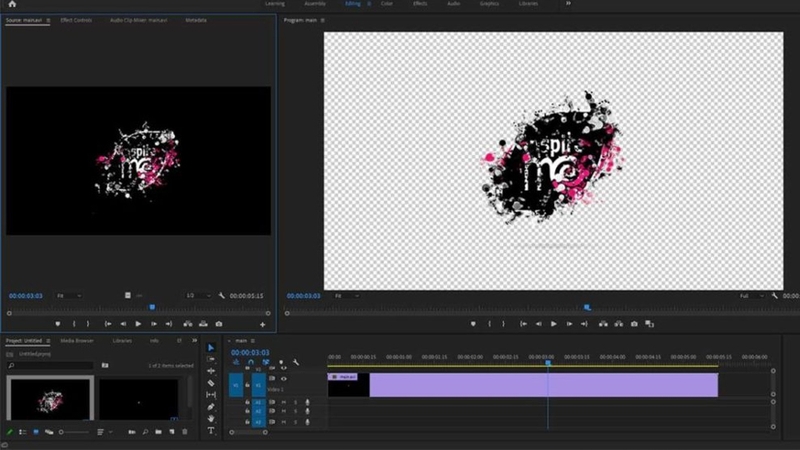Open timeline display settings wrench
800x450 pixels.
pyautogui.click(x=296, y=362)
